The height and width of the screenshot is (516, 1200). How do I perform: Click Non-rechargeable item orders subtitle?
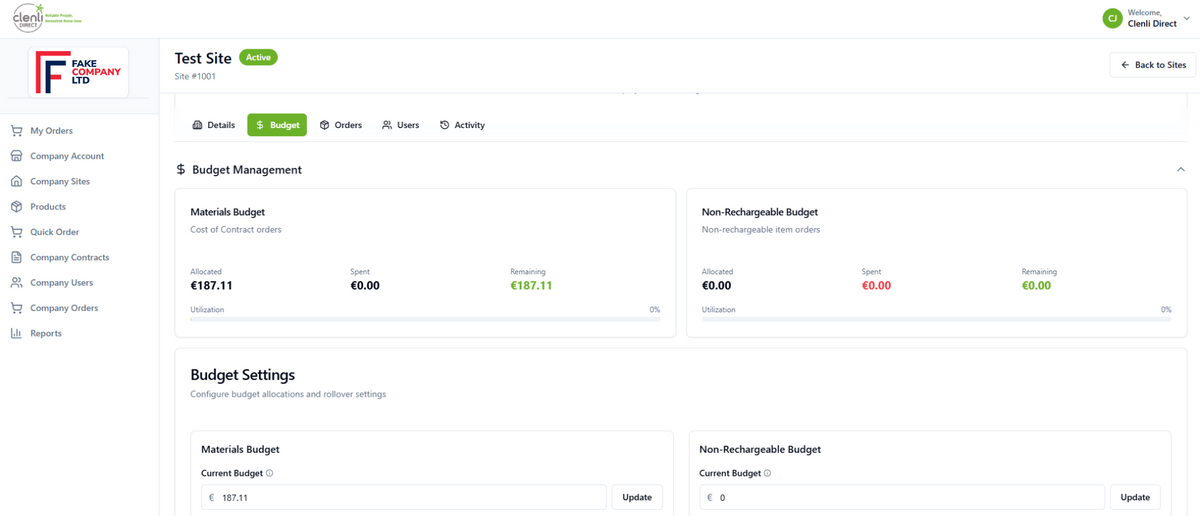click(x=761, y=230)
